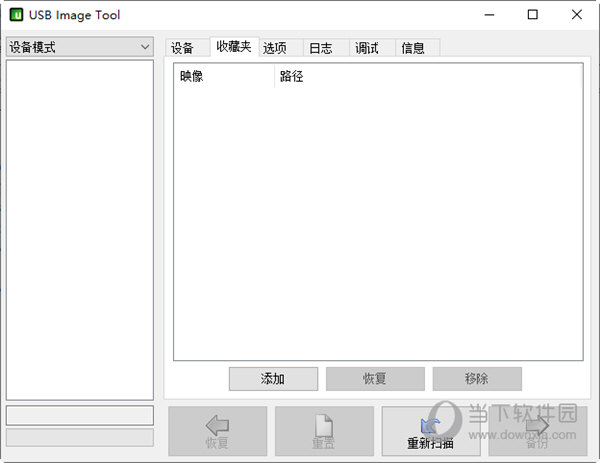Click the 恢复 button under favorites list
This screenshot has width=600, height=463.
(375, 379)
